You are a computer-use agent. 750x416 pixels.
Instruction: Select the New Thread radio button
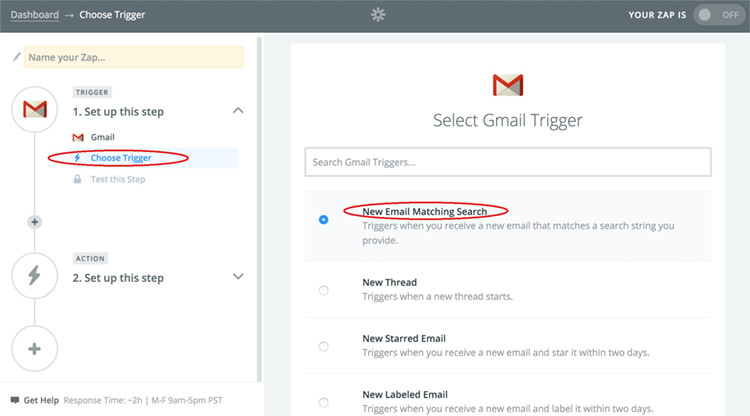coord(323,290)
